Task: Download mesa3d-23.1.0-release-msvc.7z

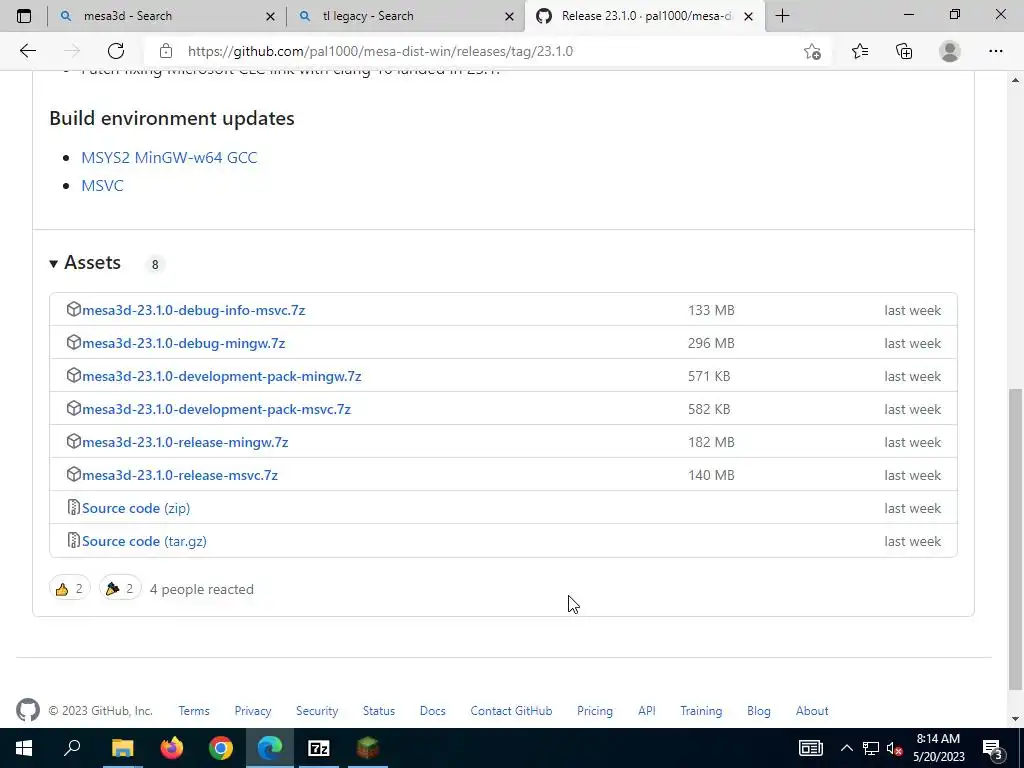Action: (x=180, y=475)
